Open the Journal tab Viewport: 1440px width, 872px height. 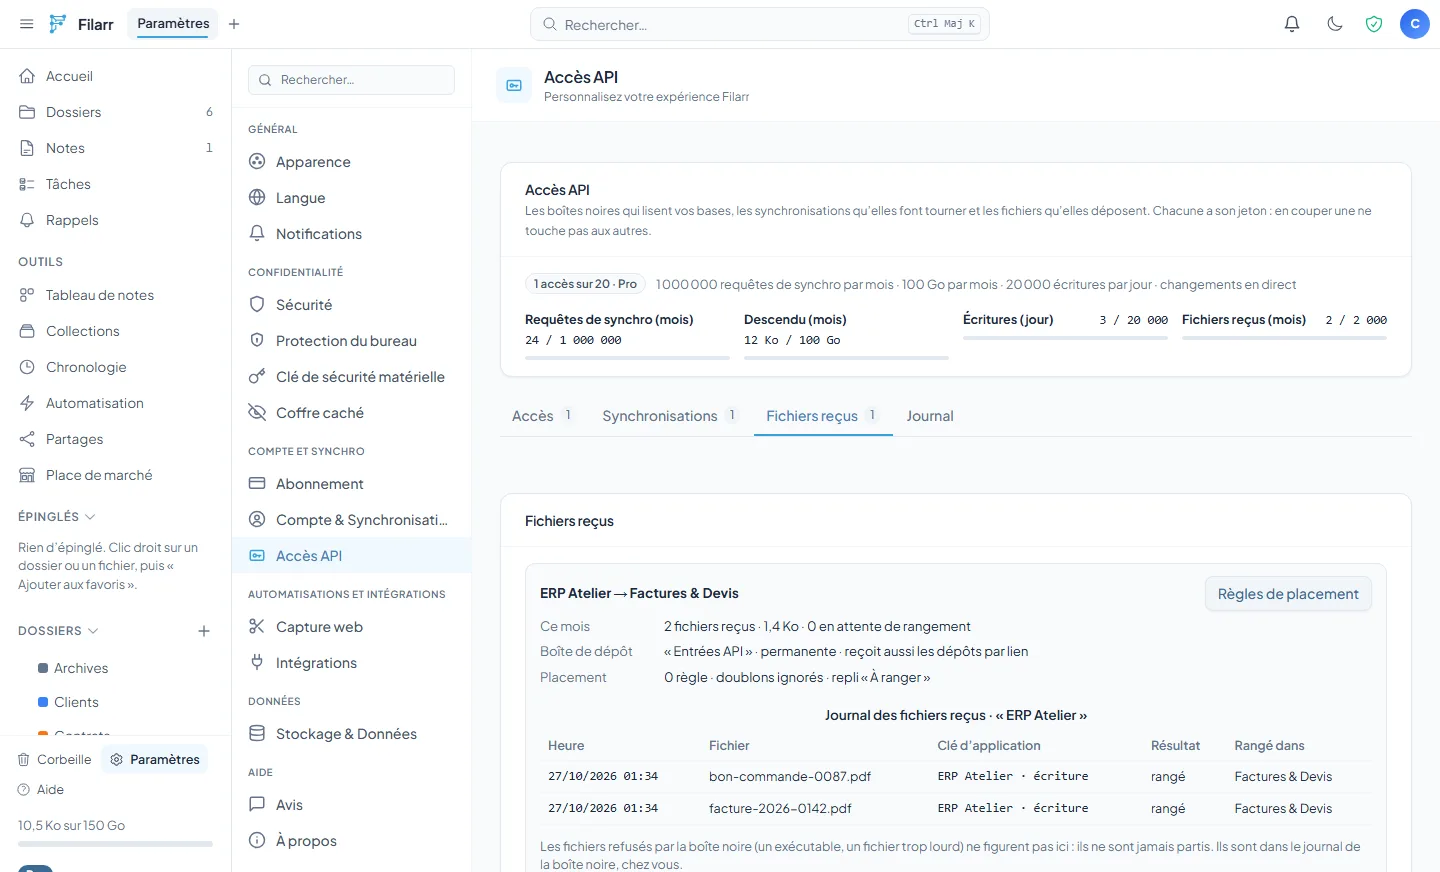click(x=930, y=416)
